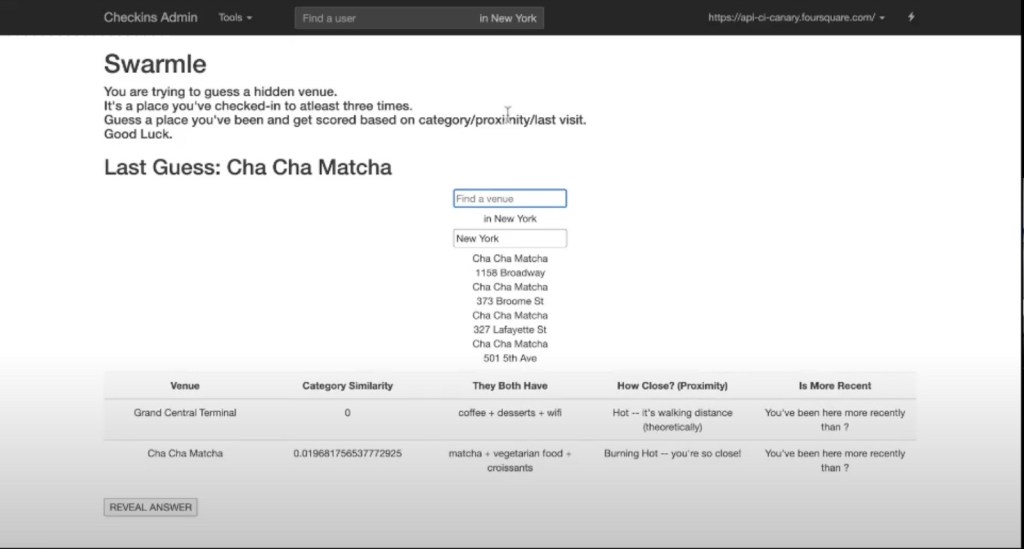
Task: Click the How Close? (Proximity) header
Action: tap(672, 386)
